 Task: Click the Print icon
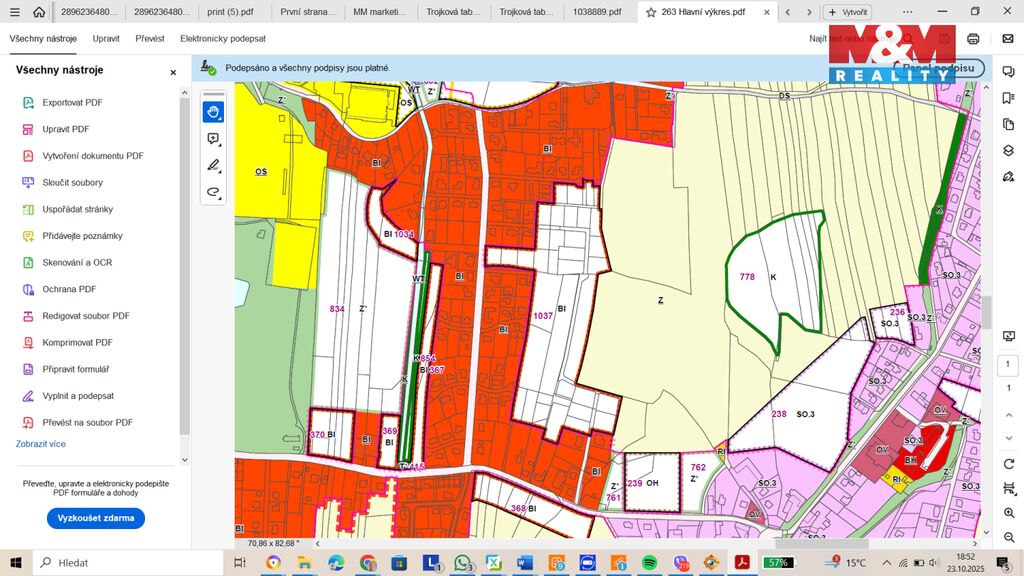(973, 39)
